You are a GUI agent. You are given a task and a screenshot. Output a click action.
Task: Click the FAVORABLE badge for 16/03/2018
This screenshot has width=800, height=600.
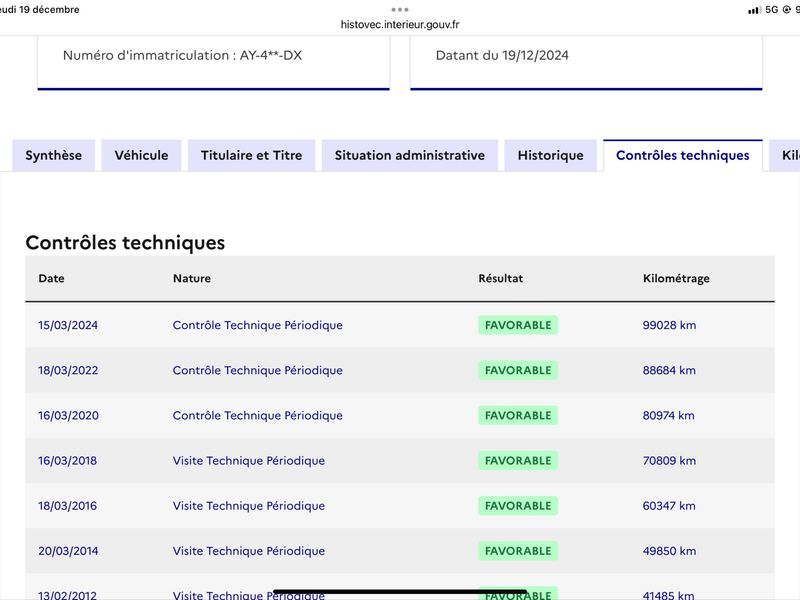point(518,461)
